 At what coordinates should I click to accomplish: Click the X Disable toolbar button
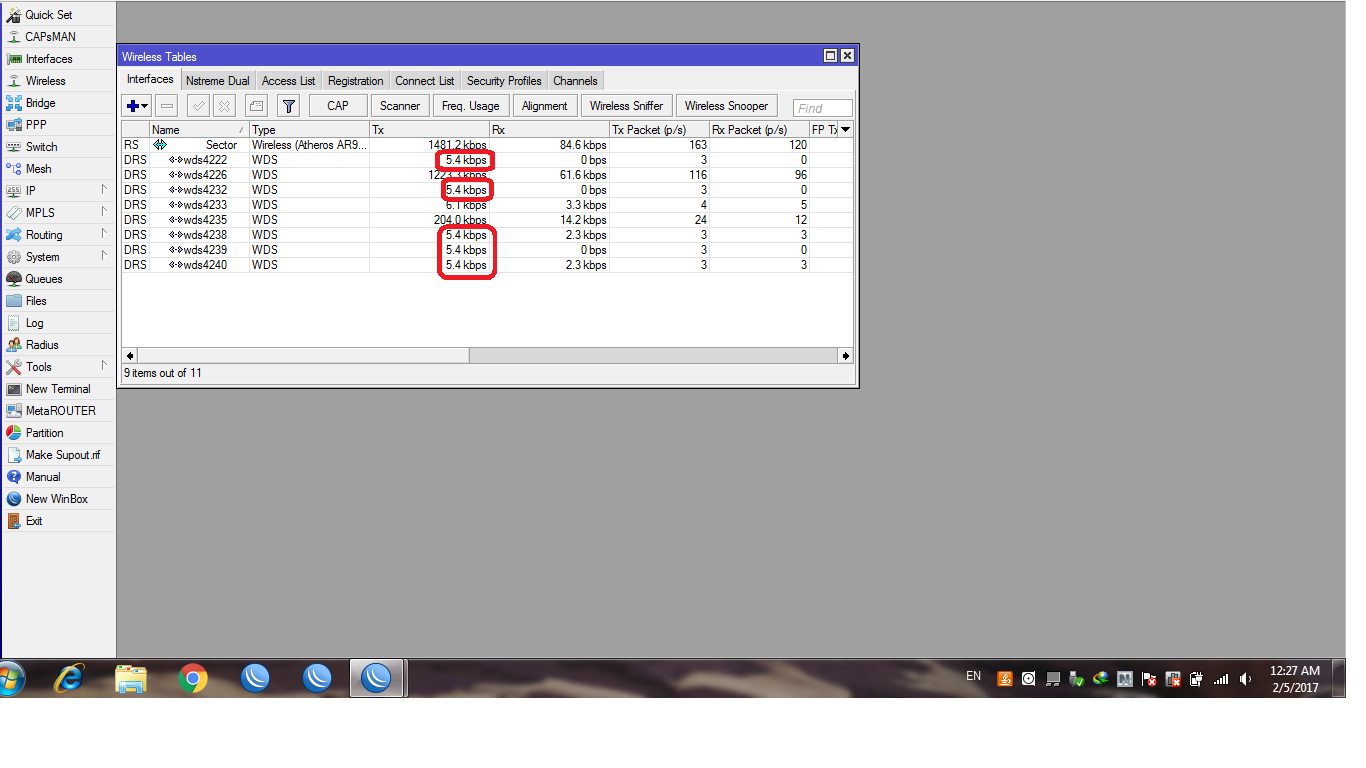pyautogui.click(x=225, y=106)
